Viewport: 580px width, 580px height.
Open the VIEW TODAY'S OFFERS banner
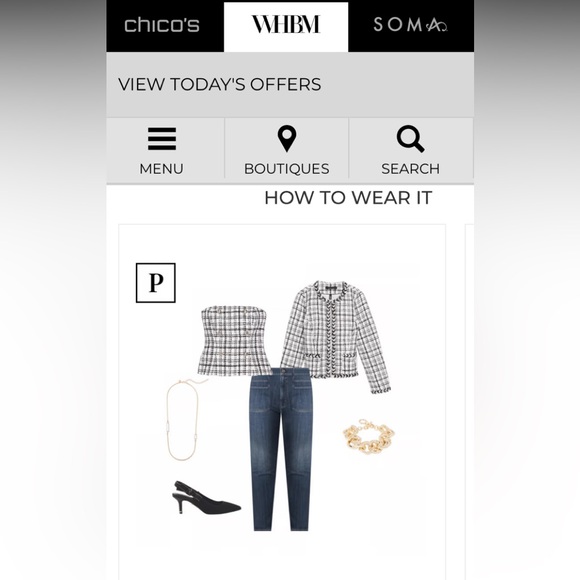220,84
